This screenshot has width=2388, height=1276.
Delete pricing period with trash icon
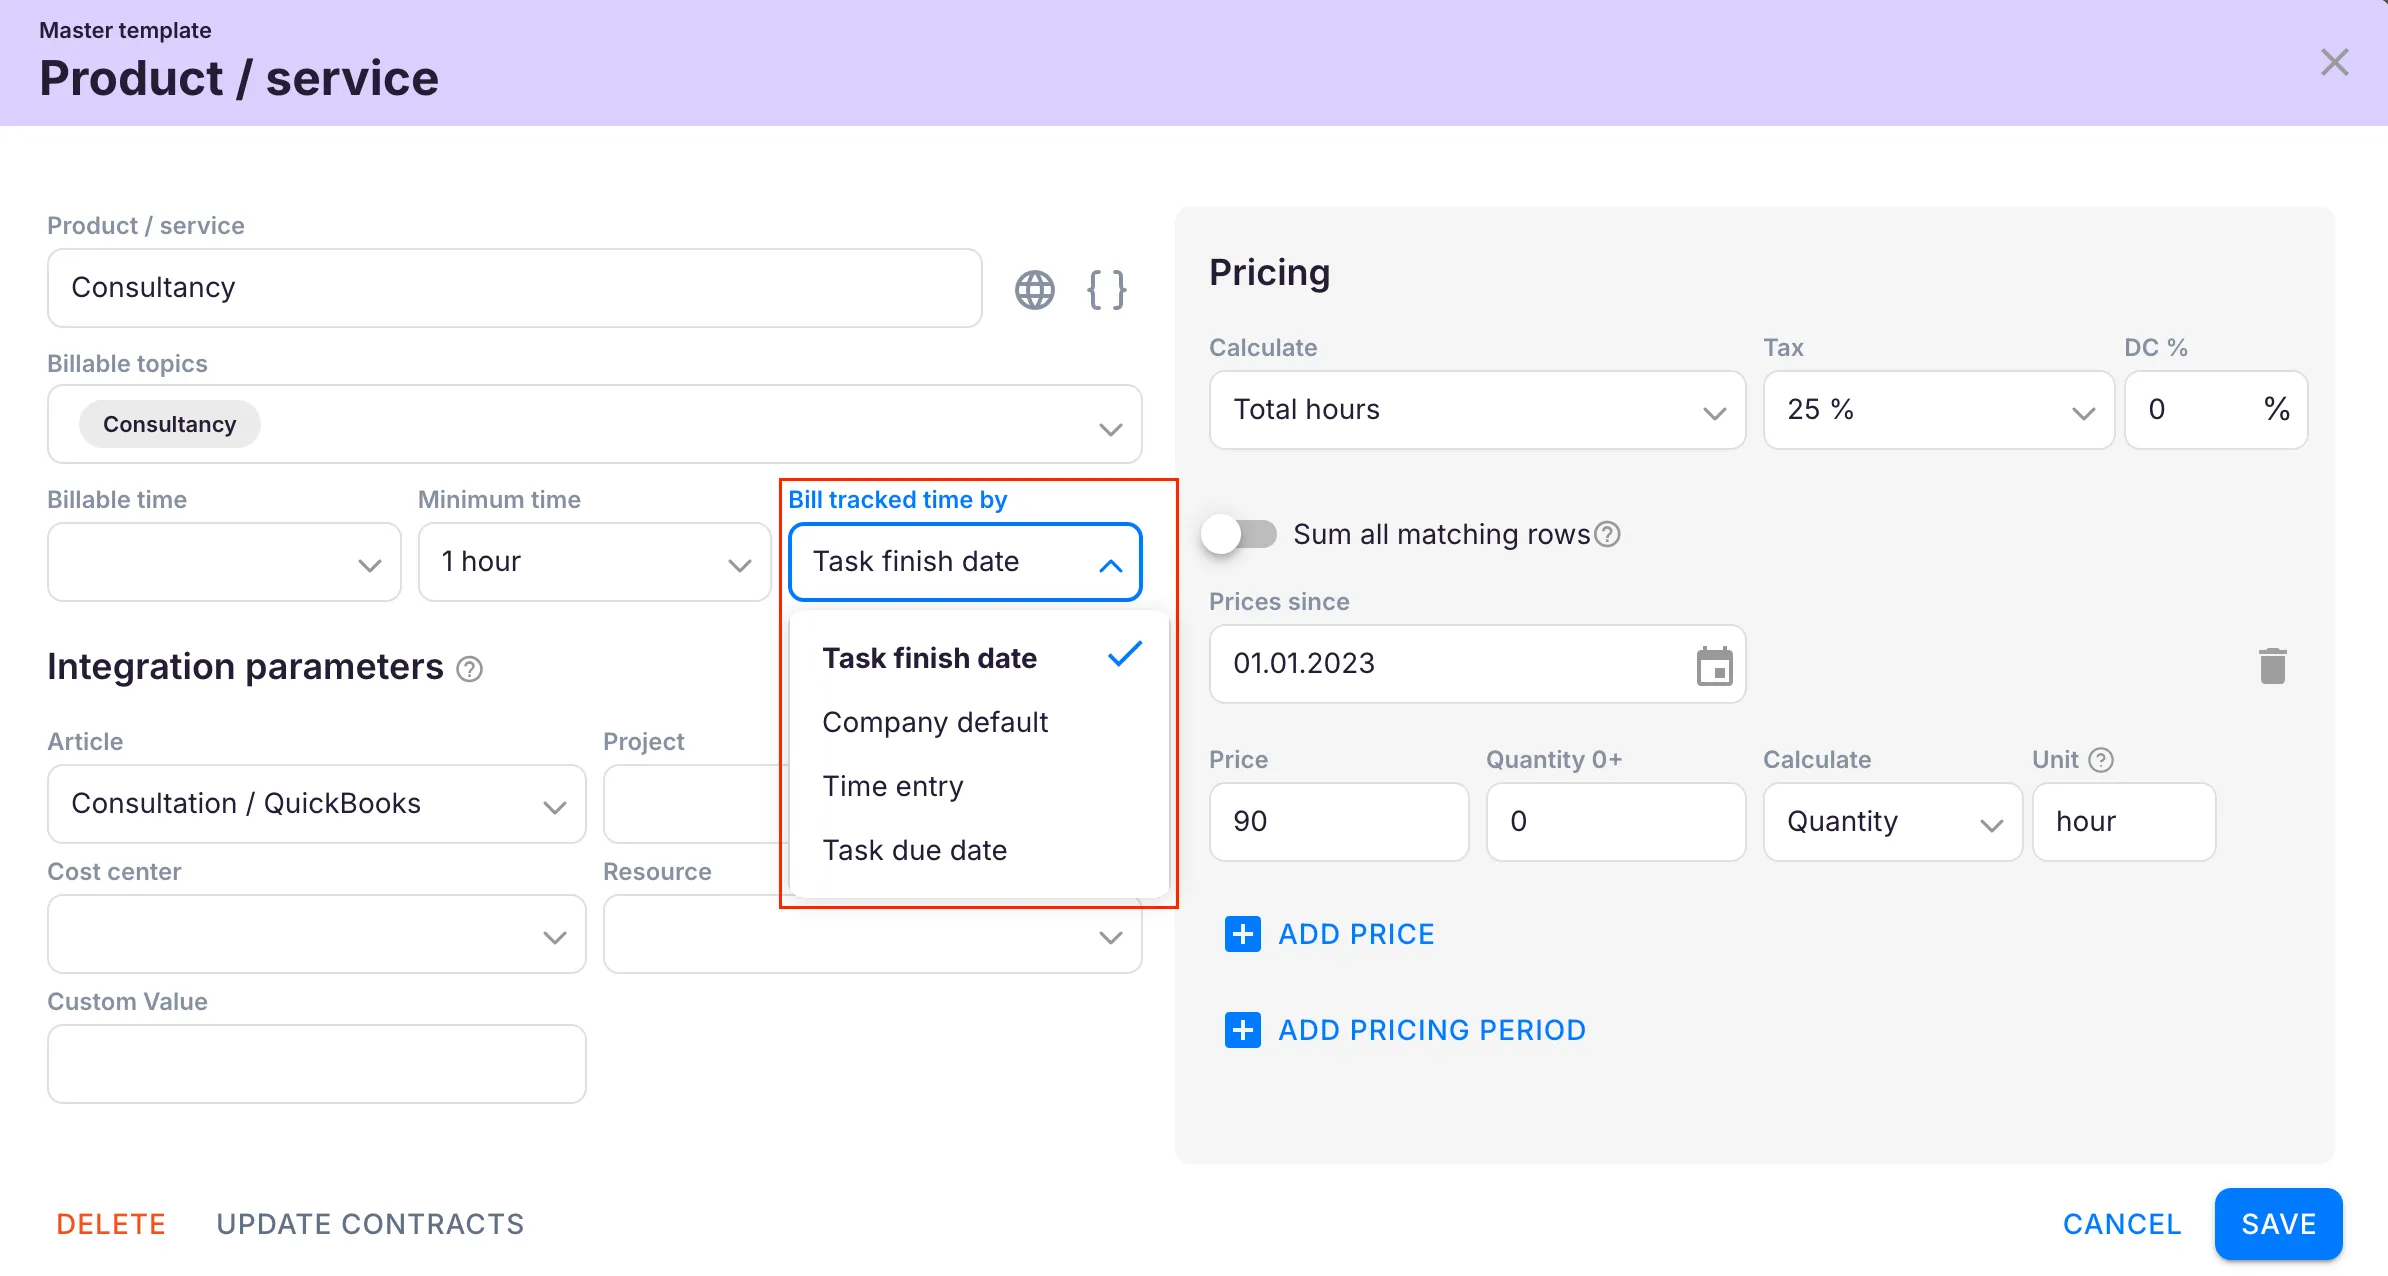pyautogui.click(x=2272, y=666)
